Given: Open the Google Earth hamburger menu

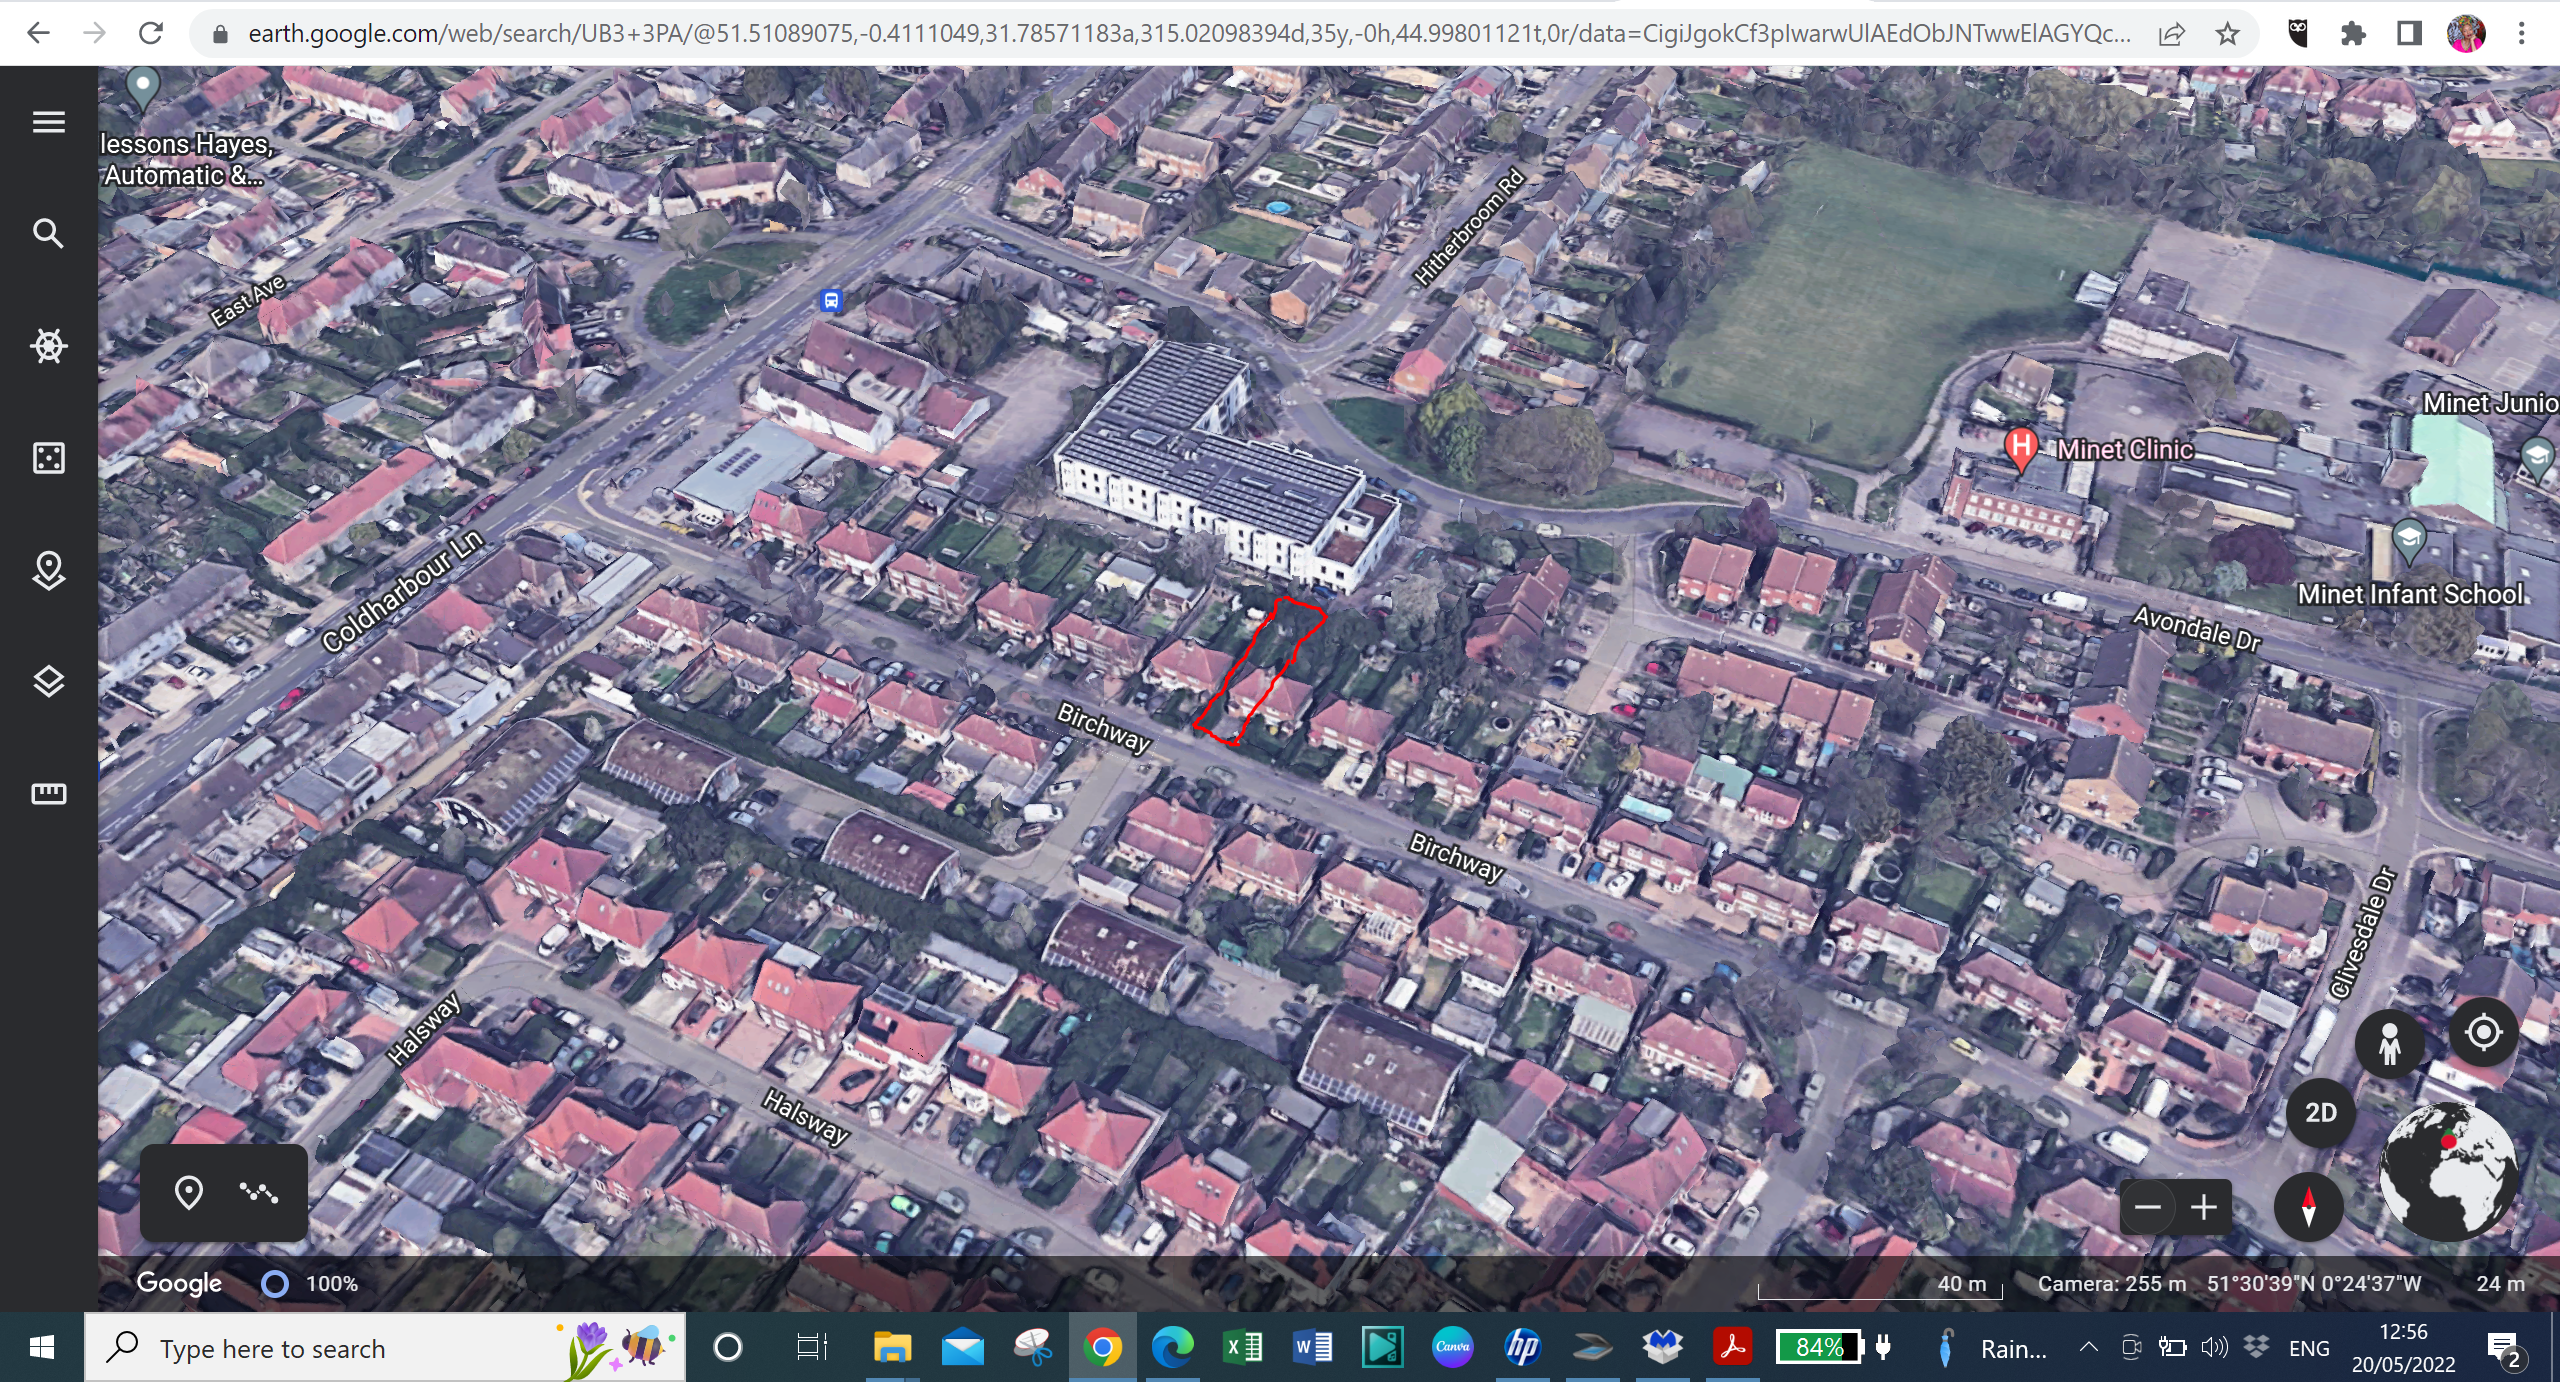Looking at the screenshot, I should click(x=48, y=122).
